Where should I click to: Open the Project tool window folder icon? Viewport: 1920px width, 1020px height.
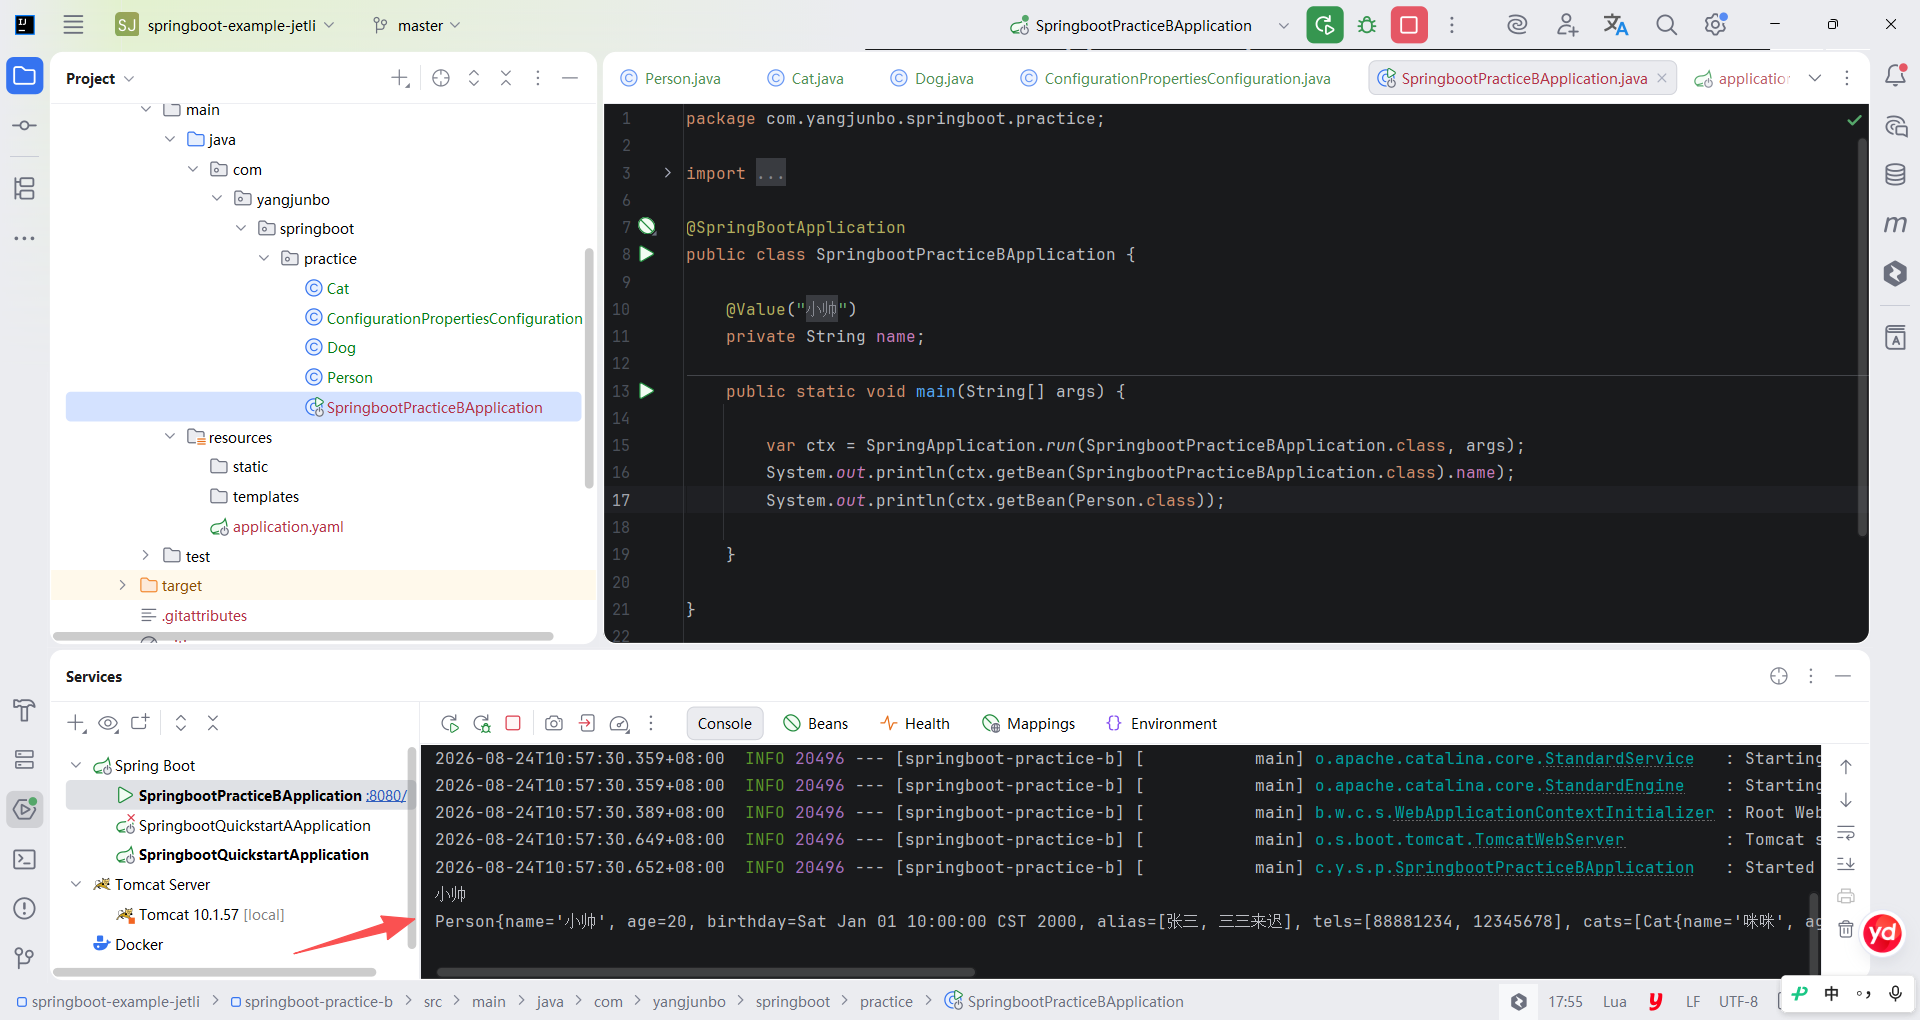point(25,76)
